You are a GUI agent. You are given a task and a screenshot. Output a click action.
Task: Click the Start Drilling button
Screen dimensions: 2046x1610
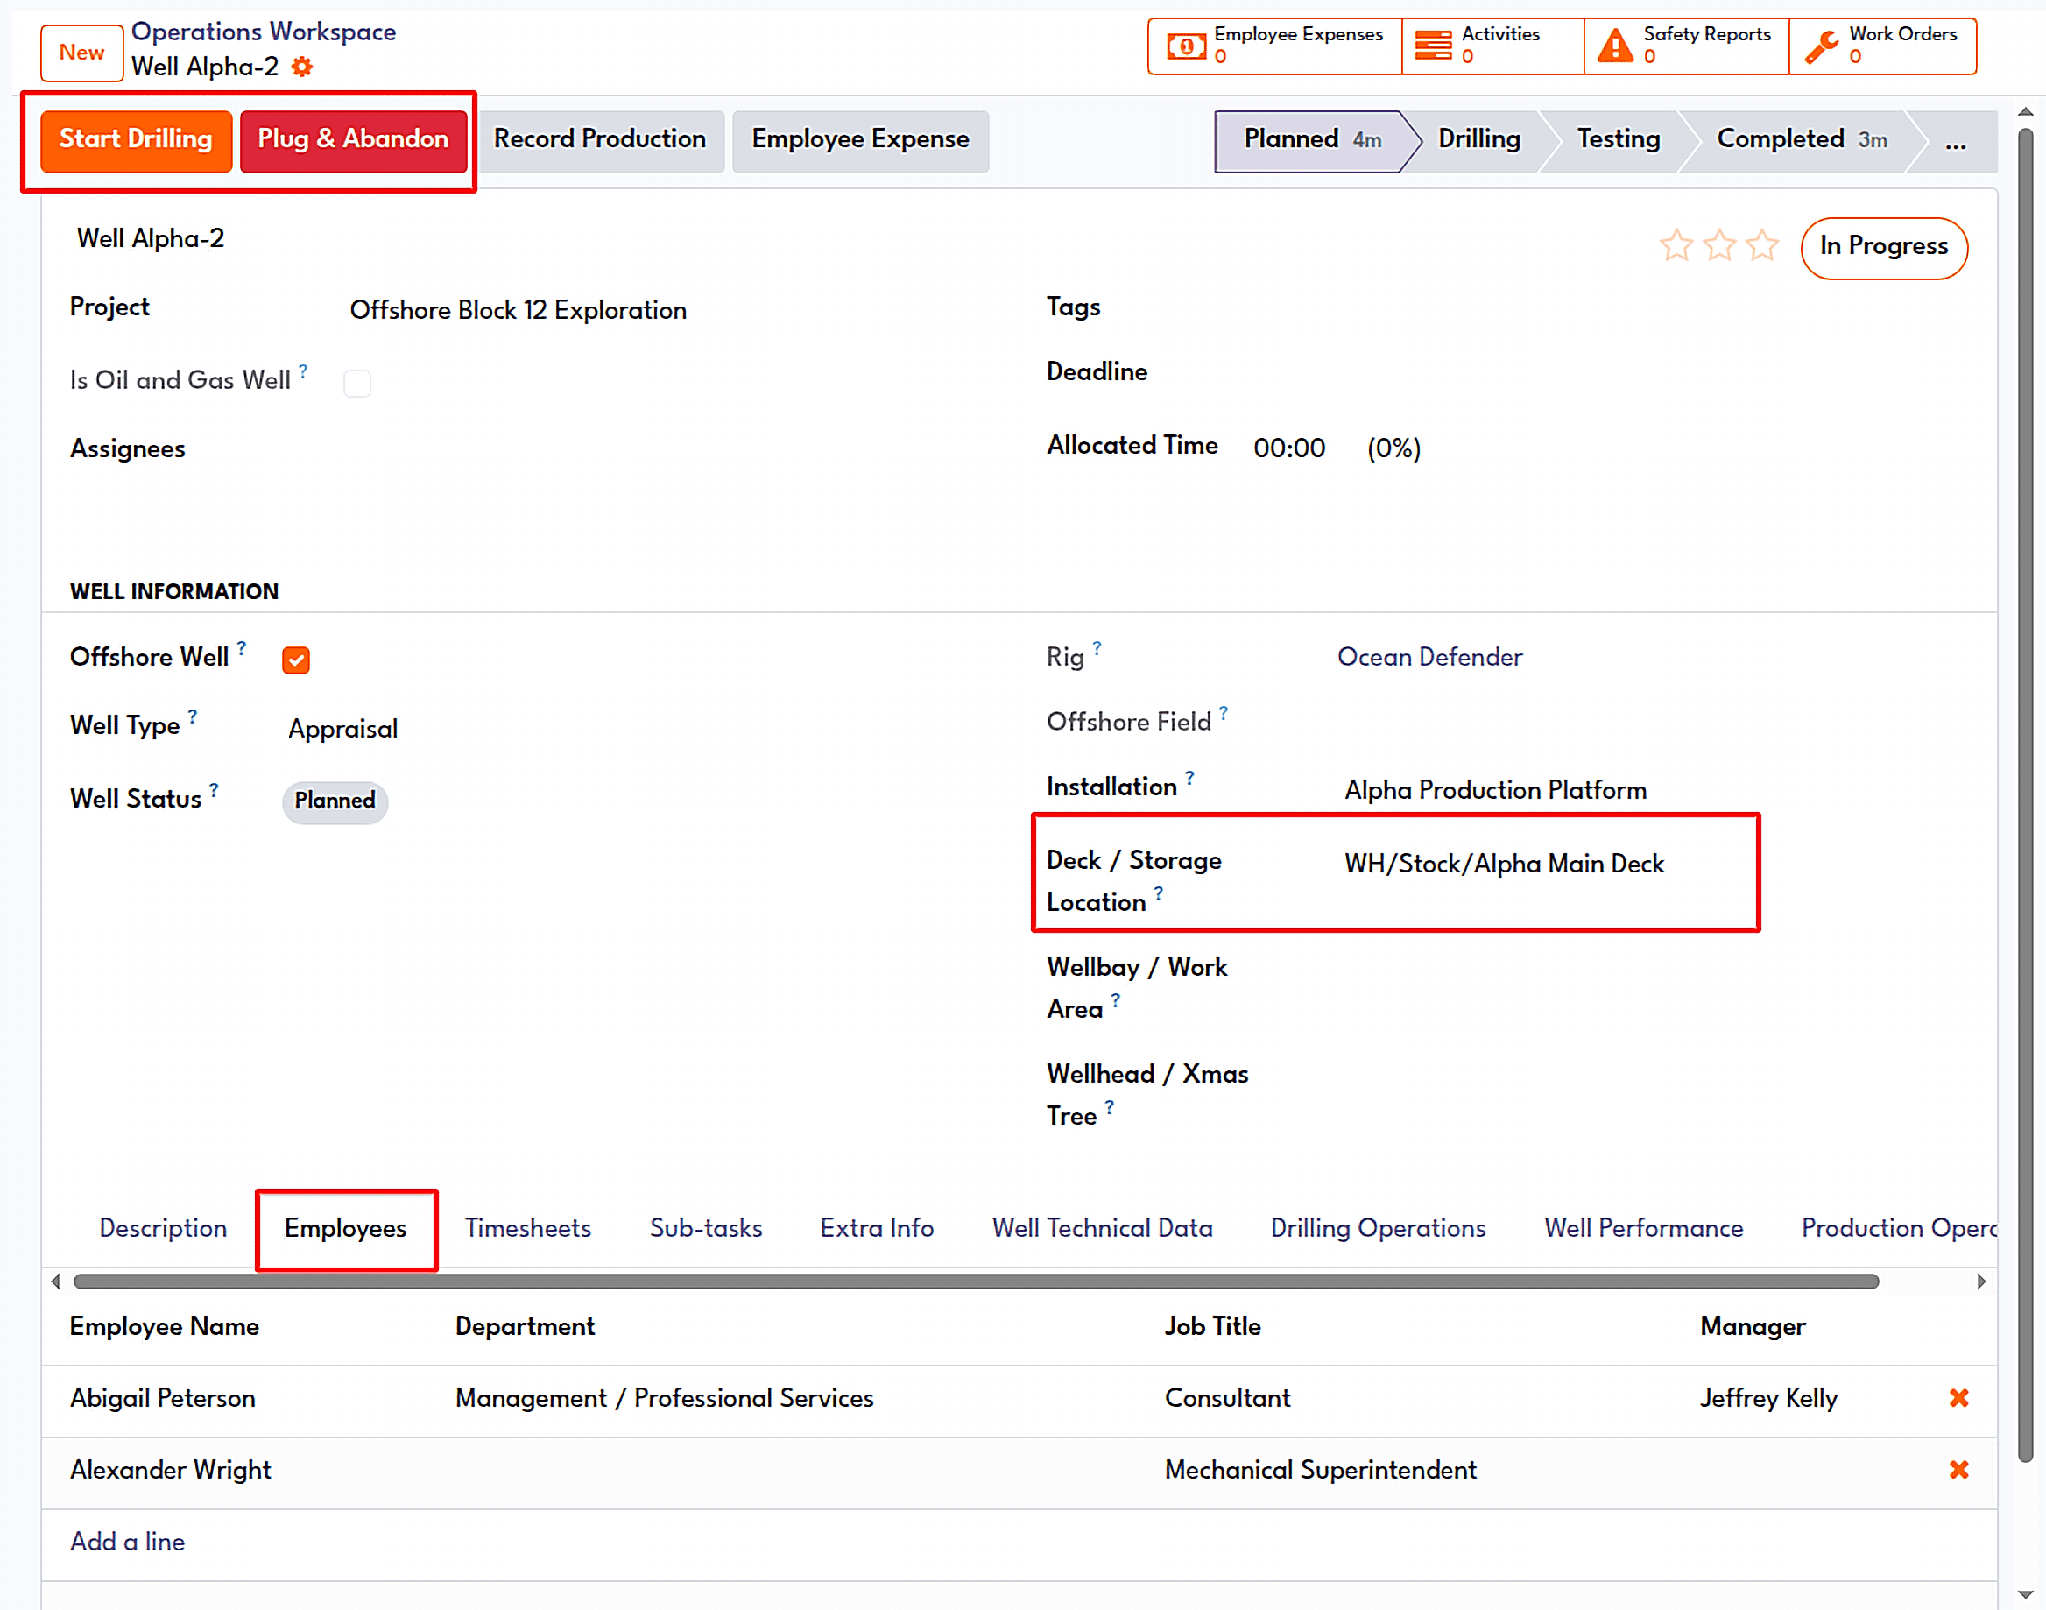click(136, 140)
